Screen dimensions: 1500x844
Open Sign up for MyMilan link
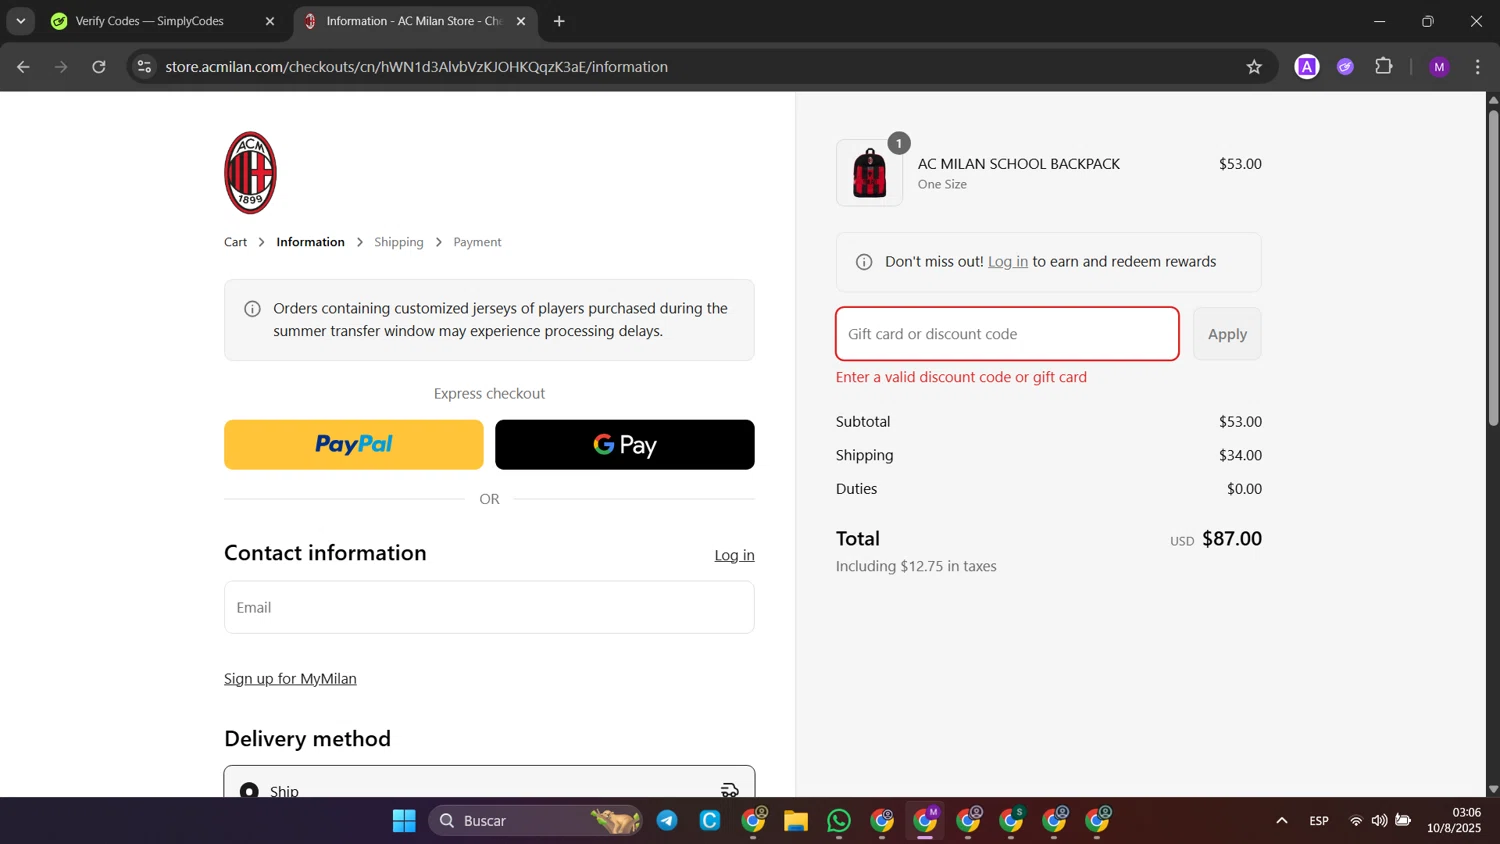pos(290,679)
